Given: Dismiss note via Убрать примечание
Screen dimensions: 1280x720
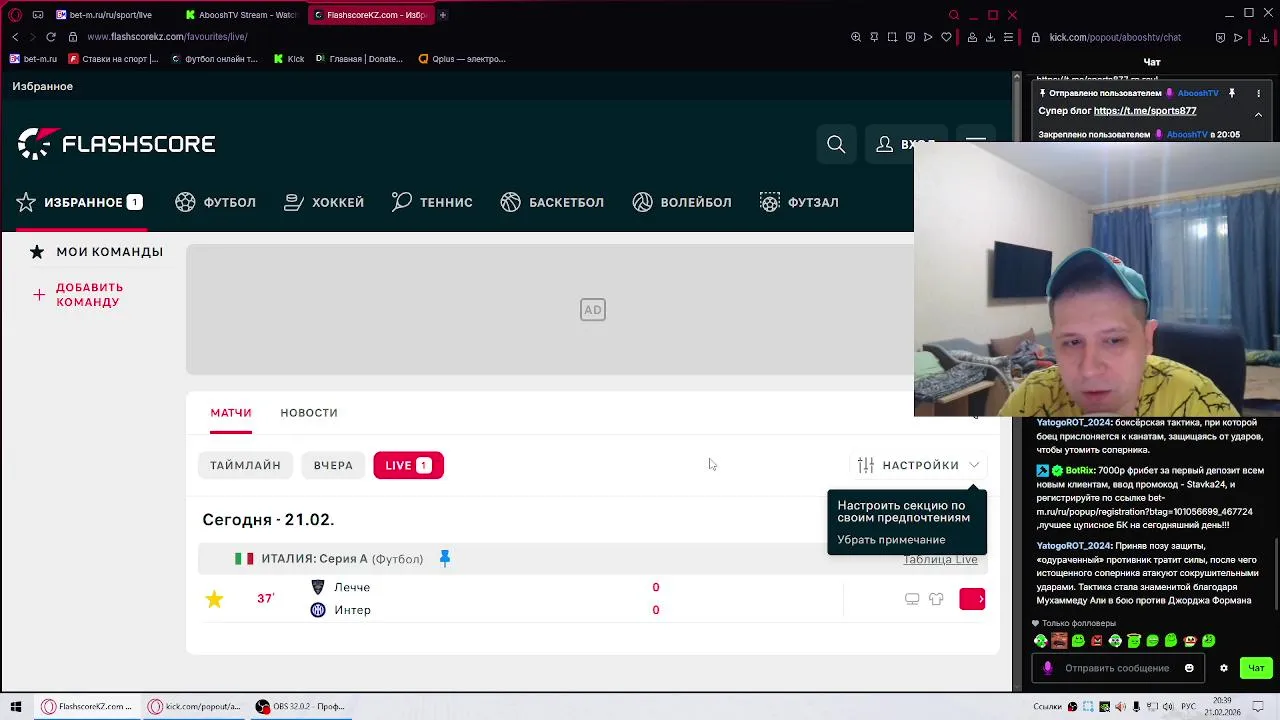Looking at the screenshot, I should tap(891, 540).
